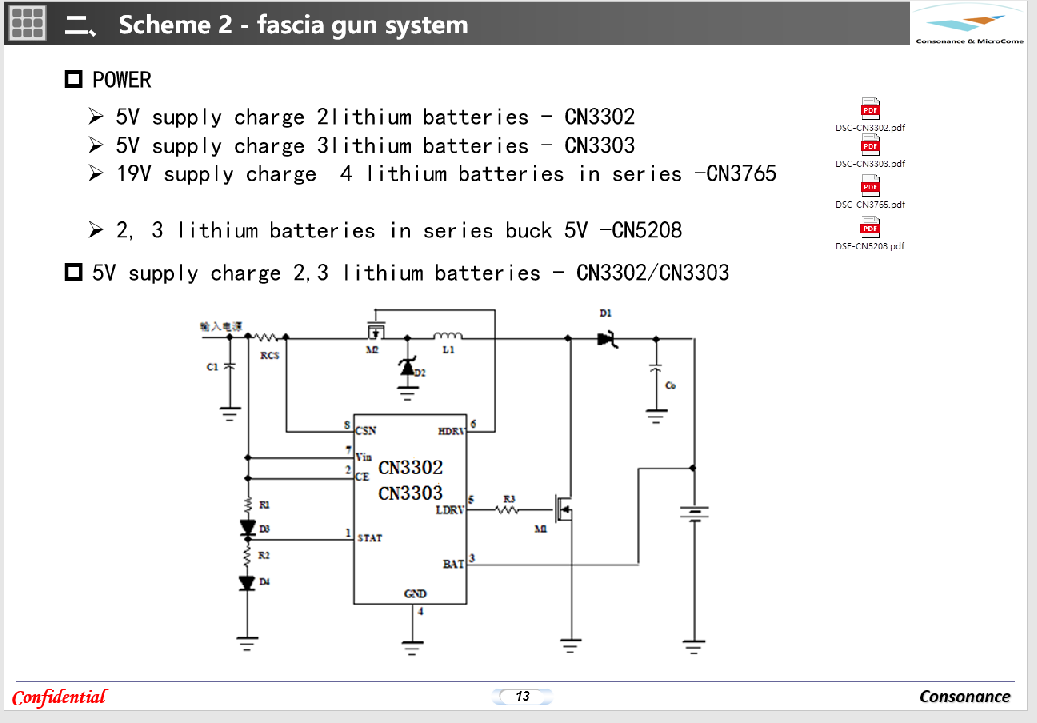
Task: Click the RCS resistor label
Action: point(269,356)
